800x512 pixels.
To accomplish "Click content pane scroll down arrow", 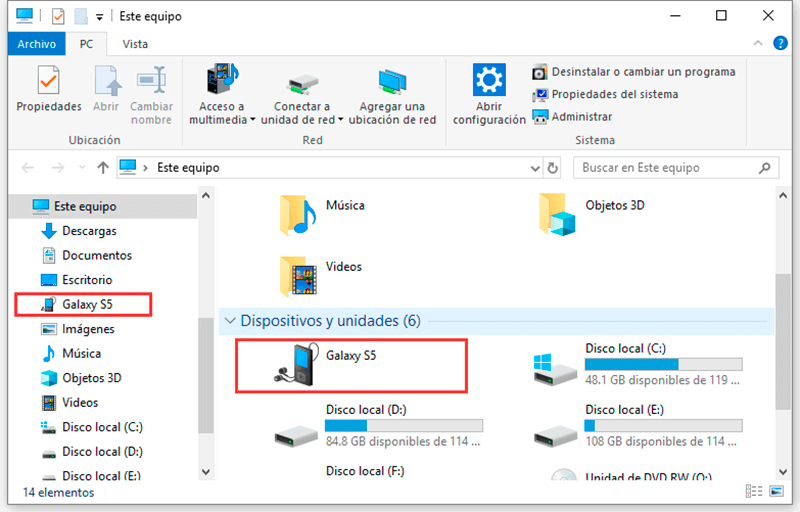I will [x=783, y=472].
